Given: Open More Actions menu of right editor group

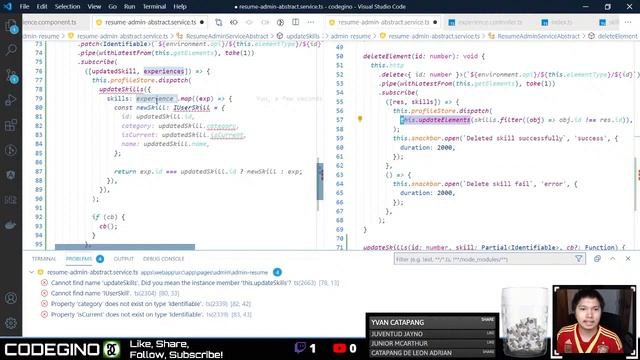Looking at the screenshot, I should pos(628,22).
